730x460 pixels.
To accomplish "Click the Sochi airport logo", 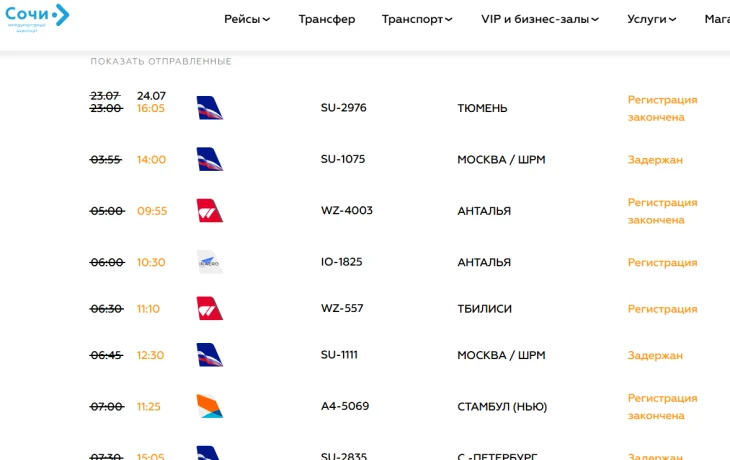I will (x=37, y=18).
